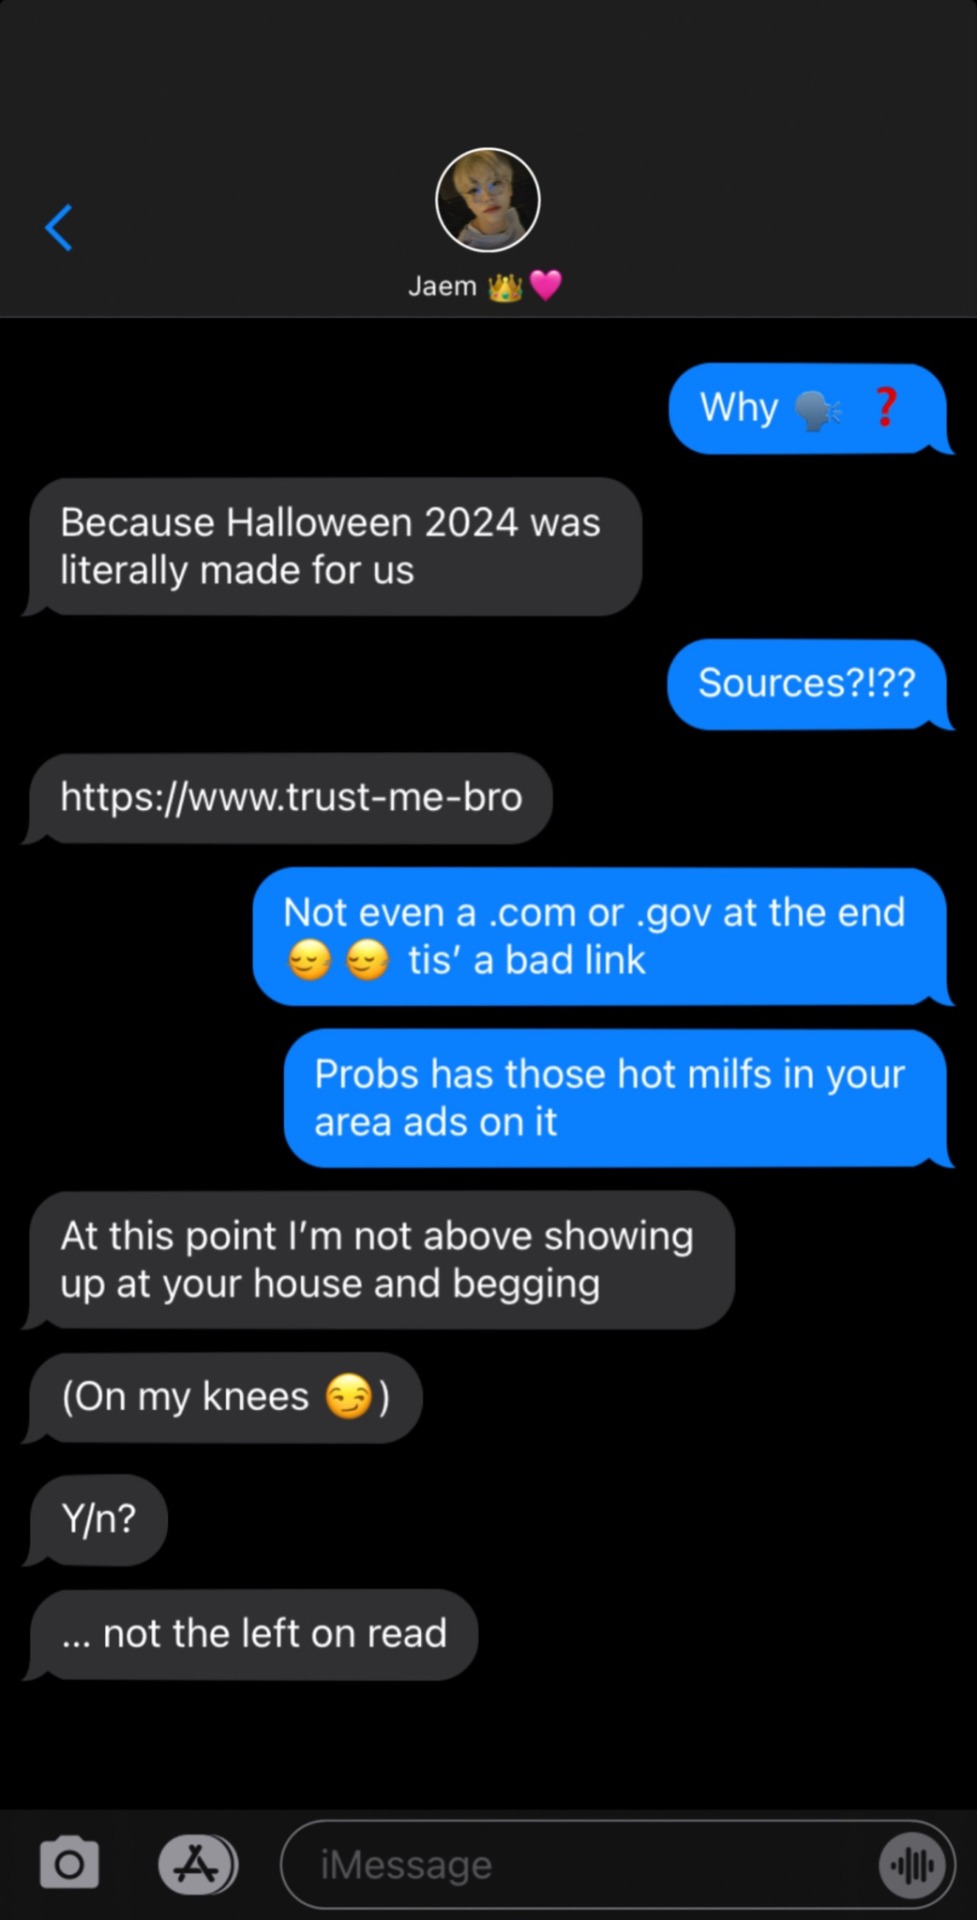Tap the pink heart beside Jaem
This screenshot has width=977, height=1920.
coord(546,286)
